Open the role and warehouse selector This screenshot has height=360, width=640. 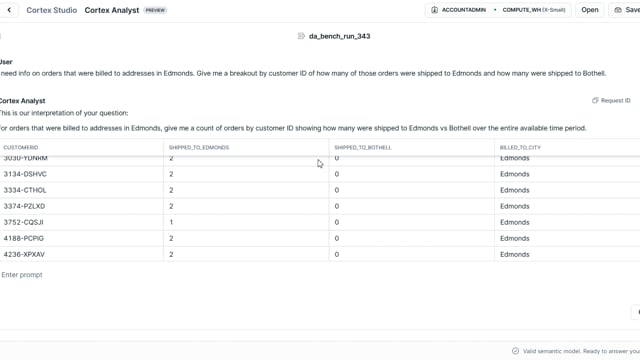click(x=498, y=10)
